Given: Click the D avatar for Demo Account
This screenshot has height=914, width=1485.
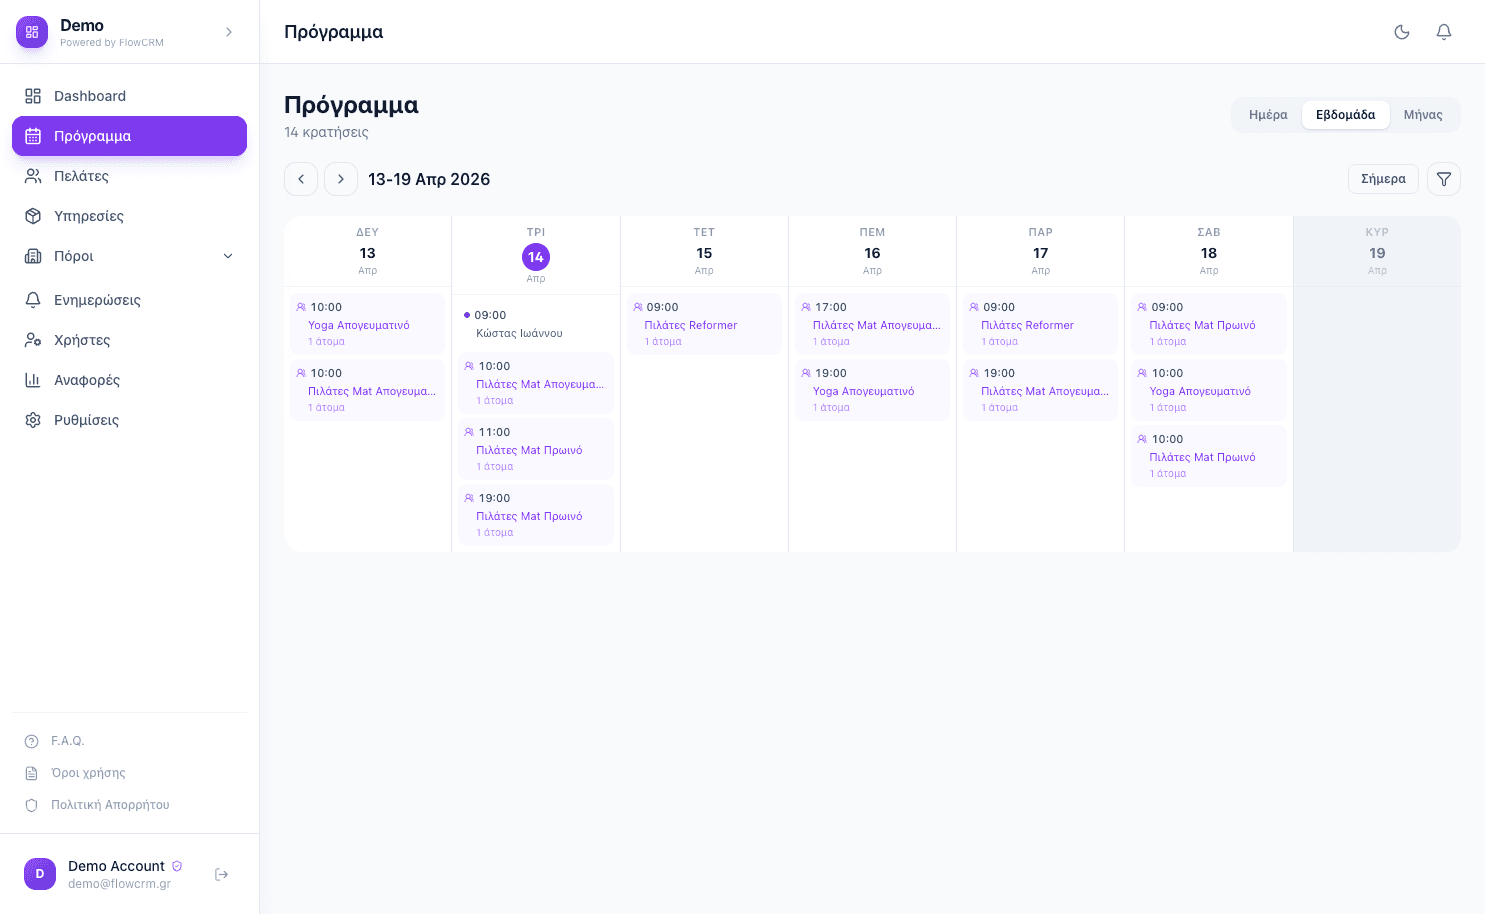Looking at the screenshot, I should (40, 874).
